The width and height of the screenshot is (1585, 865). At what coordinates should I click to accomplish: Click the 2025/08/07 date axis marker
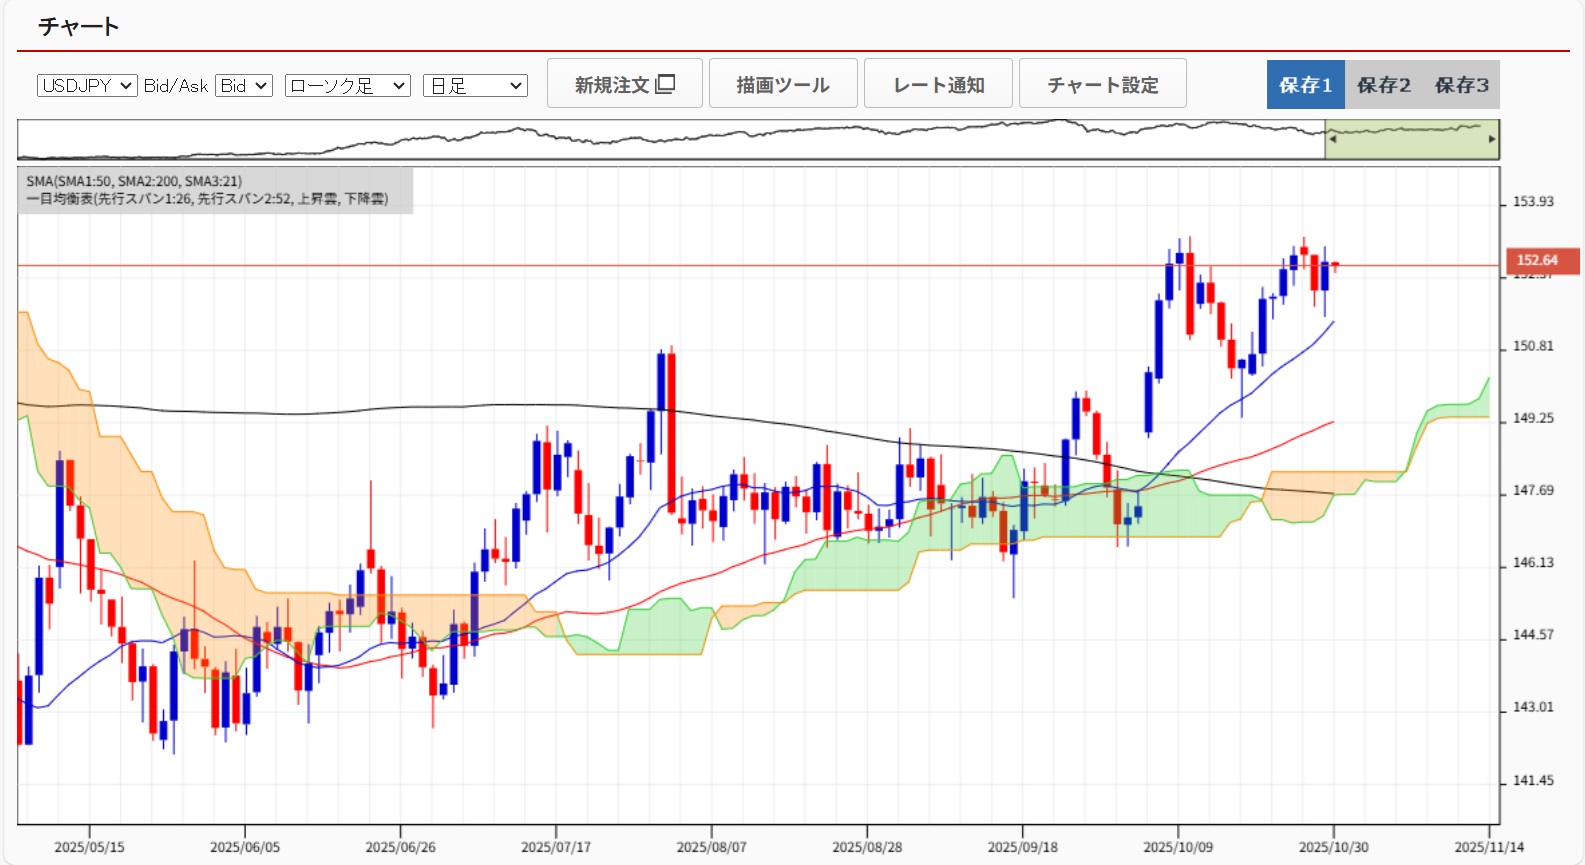click(x=711, y=847)
